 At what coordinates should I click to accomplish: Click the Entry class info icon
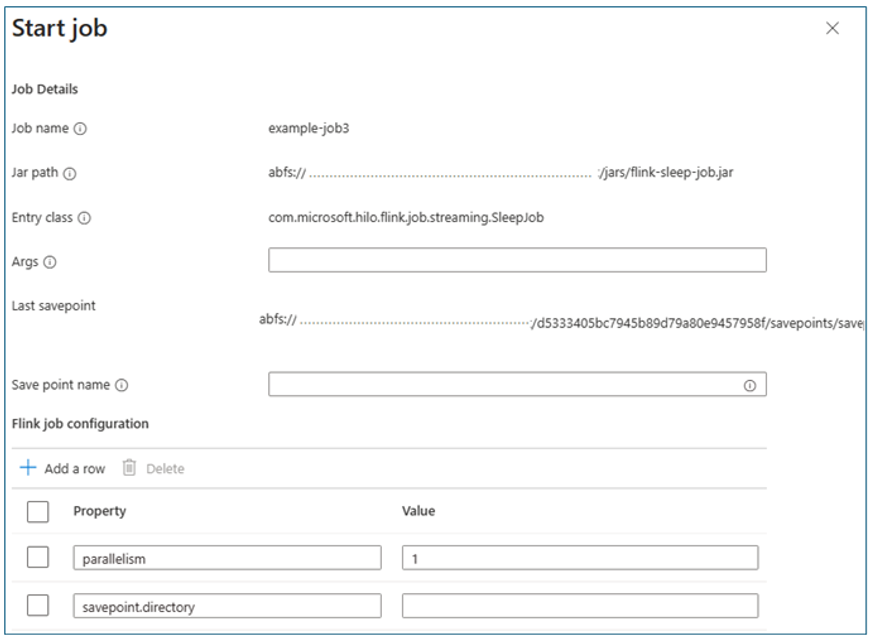tap(85, 218)
